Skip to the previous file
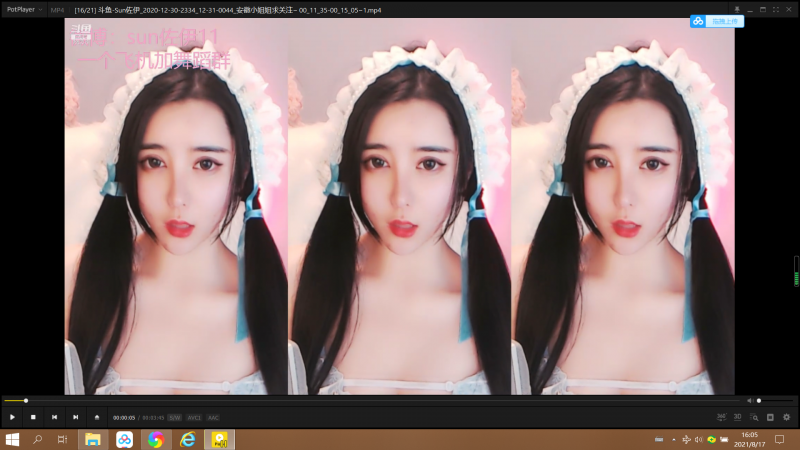The height and width of the screenshot is (450, 800). click(x=54, y=417)
